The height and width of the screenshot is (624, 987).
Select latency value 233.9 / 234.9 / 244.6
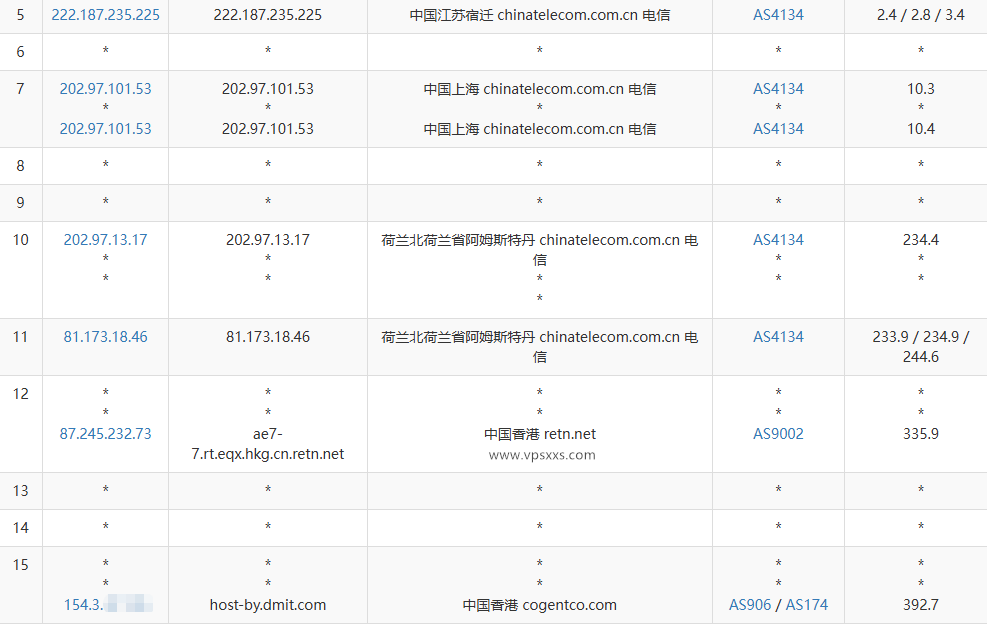pos(920,347)
